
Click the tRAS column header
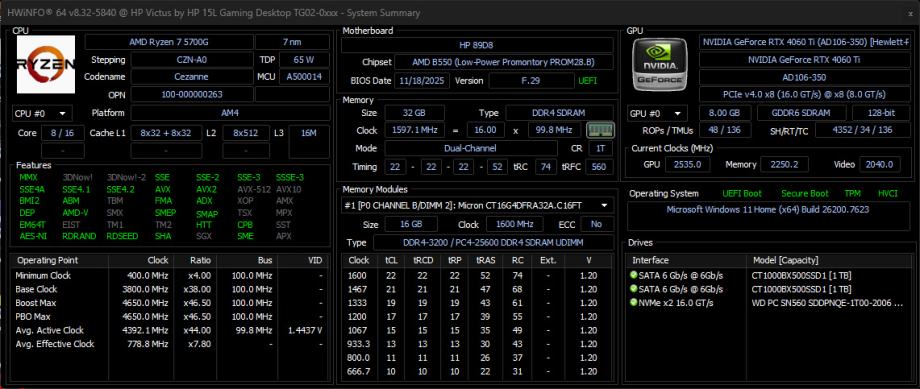[x=485, y=260]
